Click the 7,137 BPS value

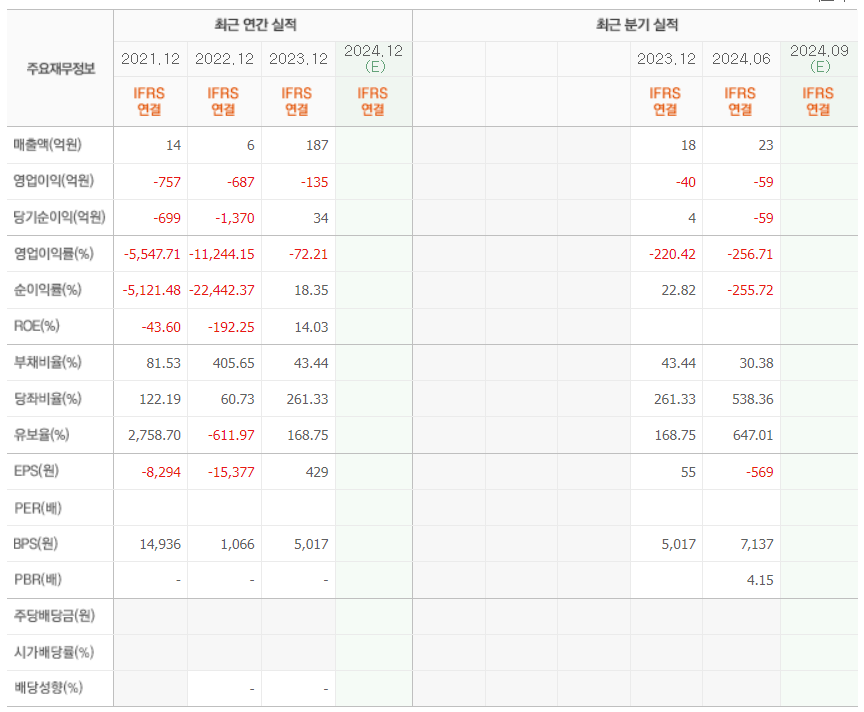point(757,544)
